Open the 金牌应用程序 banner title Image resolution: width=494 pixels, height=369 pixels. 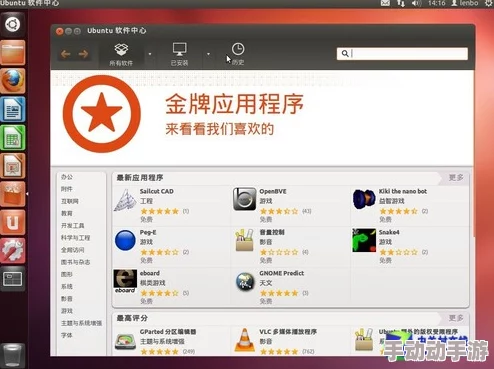(234, 104)
